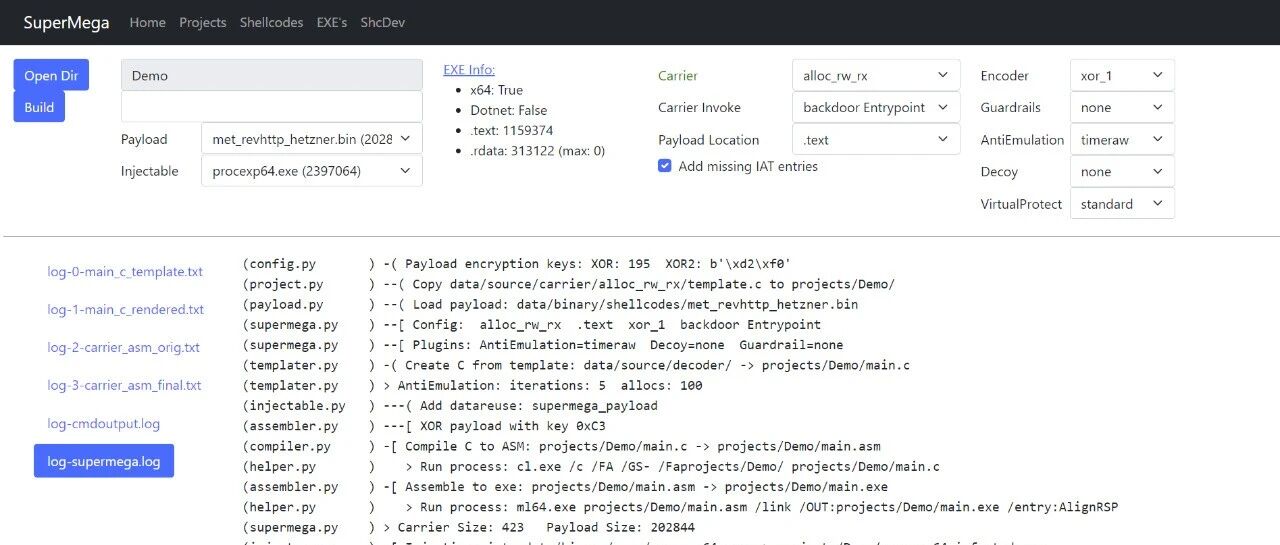The height and width of the screenshot is (545, 1280).
Task: Click log line 'Load payload: data/binary/shellcodes'
Action: pos(550,304)
